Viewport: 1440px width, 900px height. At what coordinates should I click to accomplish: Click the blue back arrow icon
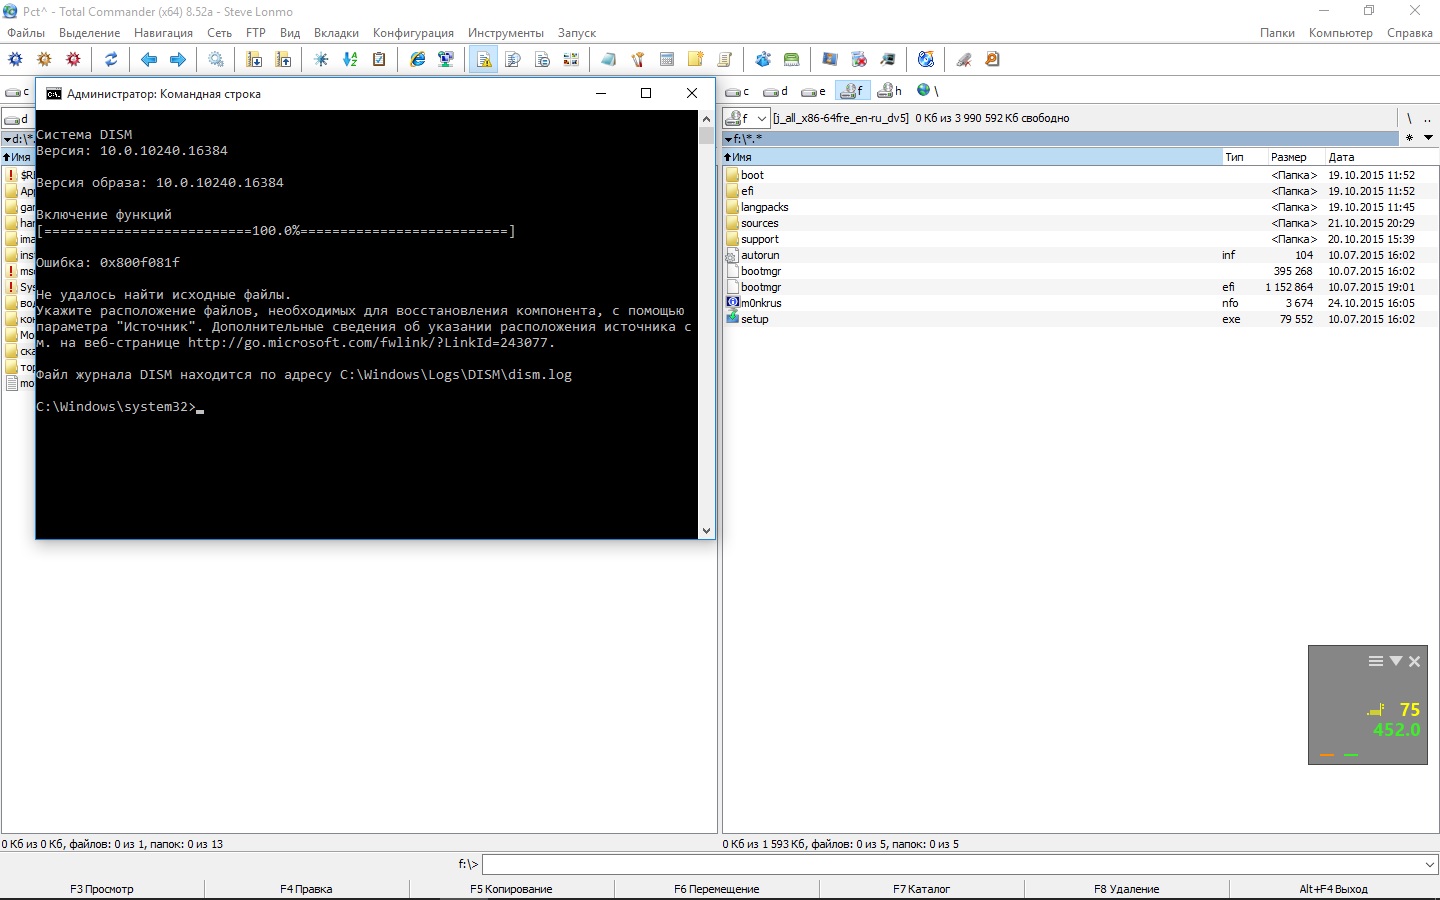149,60
